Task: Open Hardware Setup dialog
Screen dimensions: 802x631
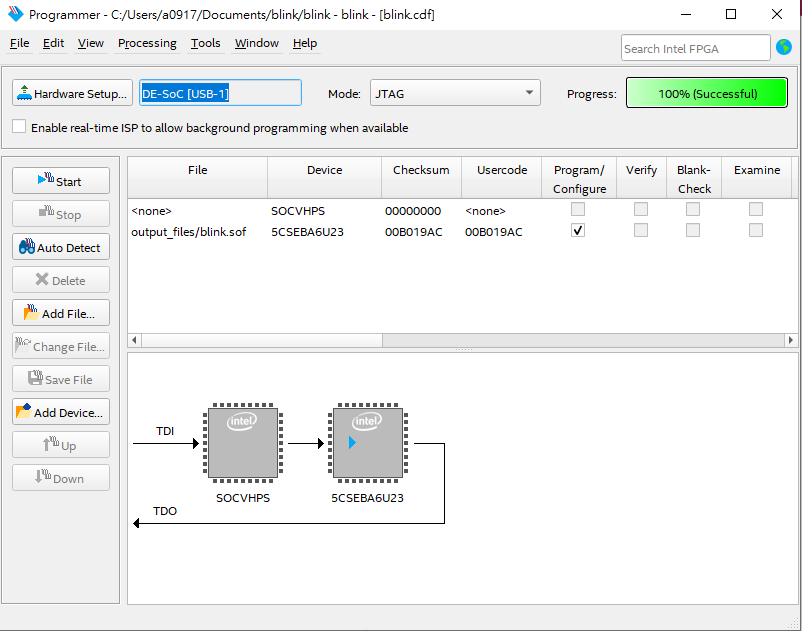Action: pos(72,94)
